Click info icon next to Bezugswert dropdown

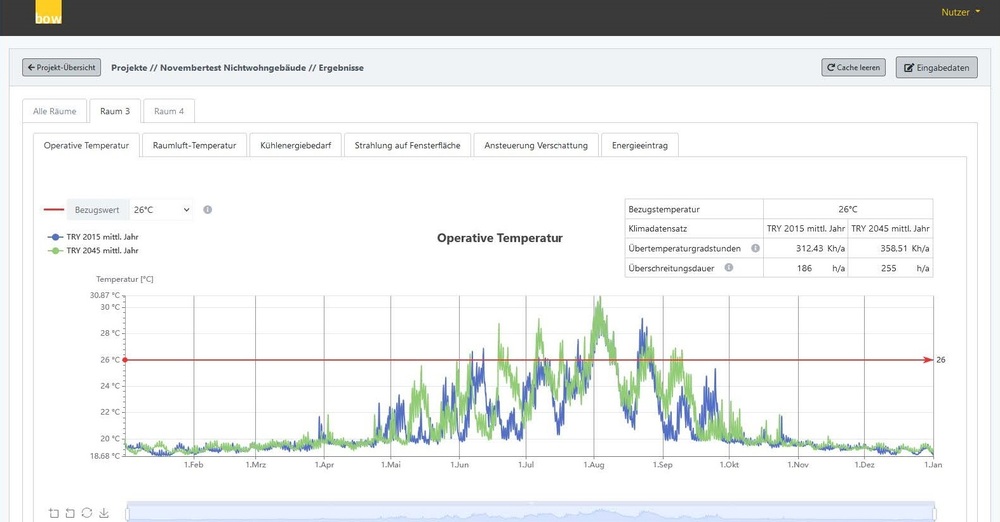point(207,210)
